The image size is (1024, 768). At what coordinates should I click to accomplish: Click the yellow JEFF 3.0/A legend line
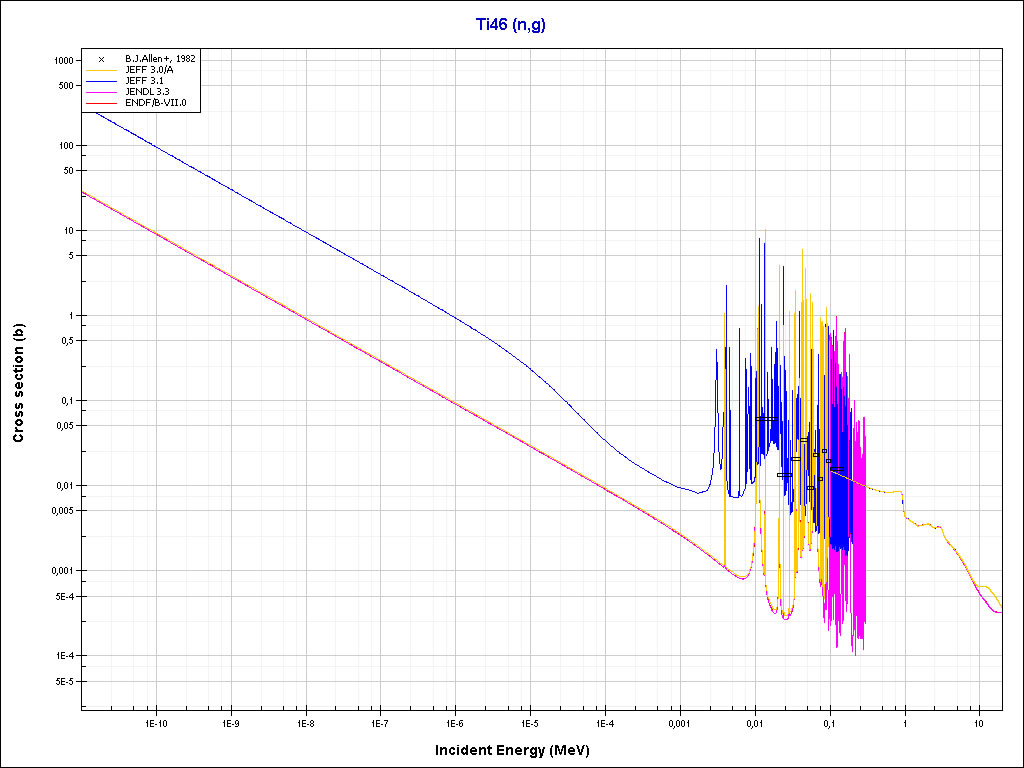pyautogui.click(x=101, y=70)
